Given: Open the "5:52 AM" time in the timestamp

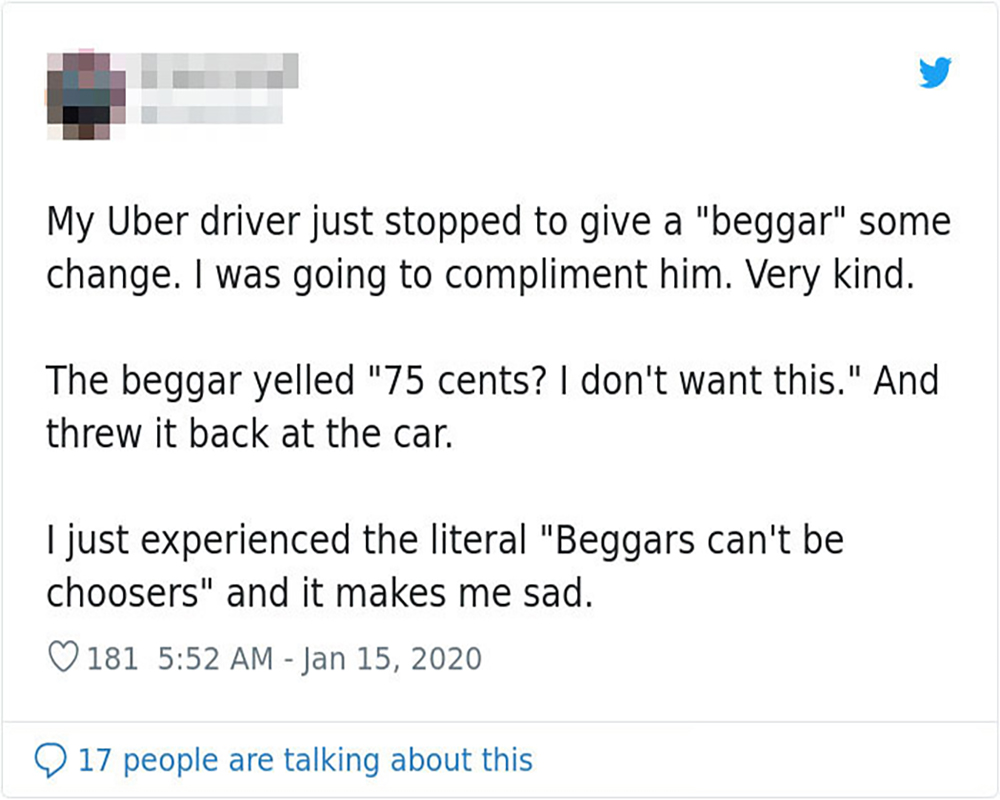Looking at the screenshot, I should [215, 659].
